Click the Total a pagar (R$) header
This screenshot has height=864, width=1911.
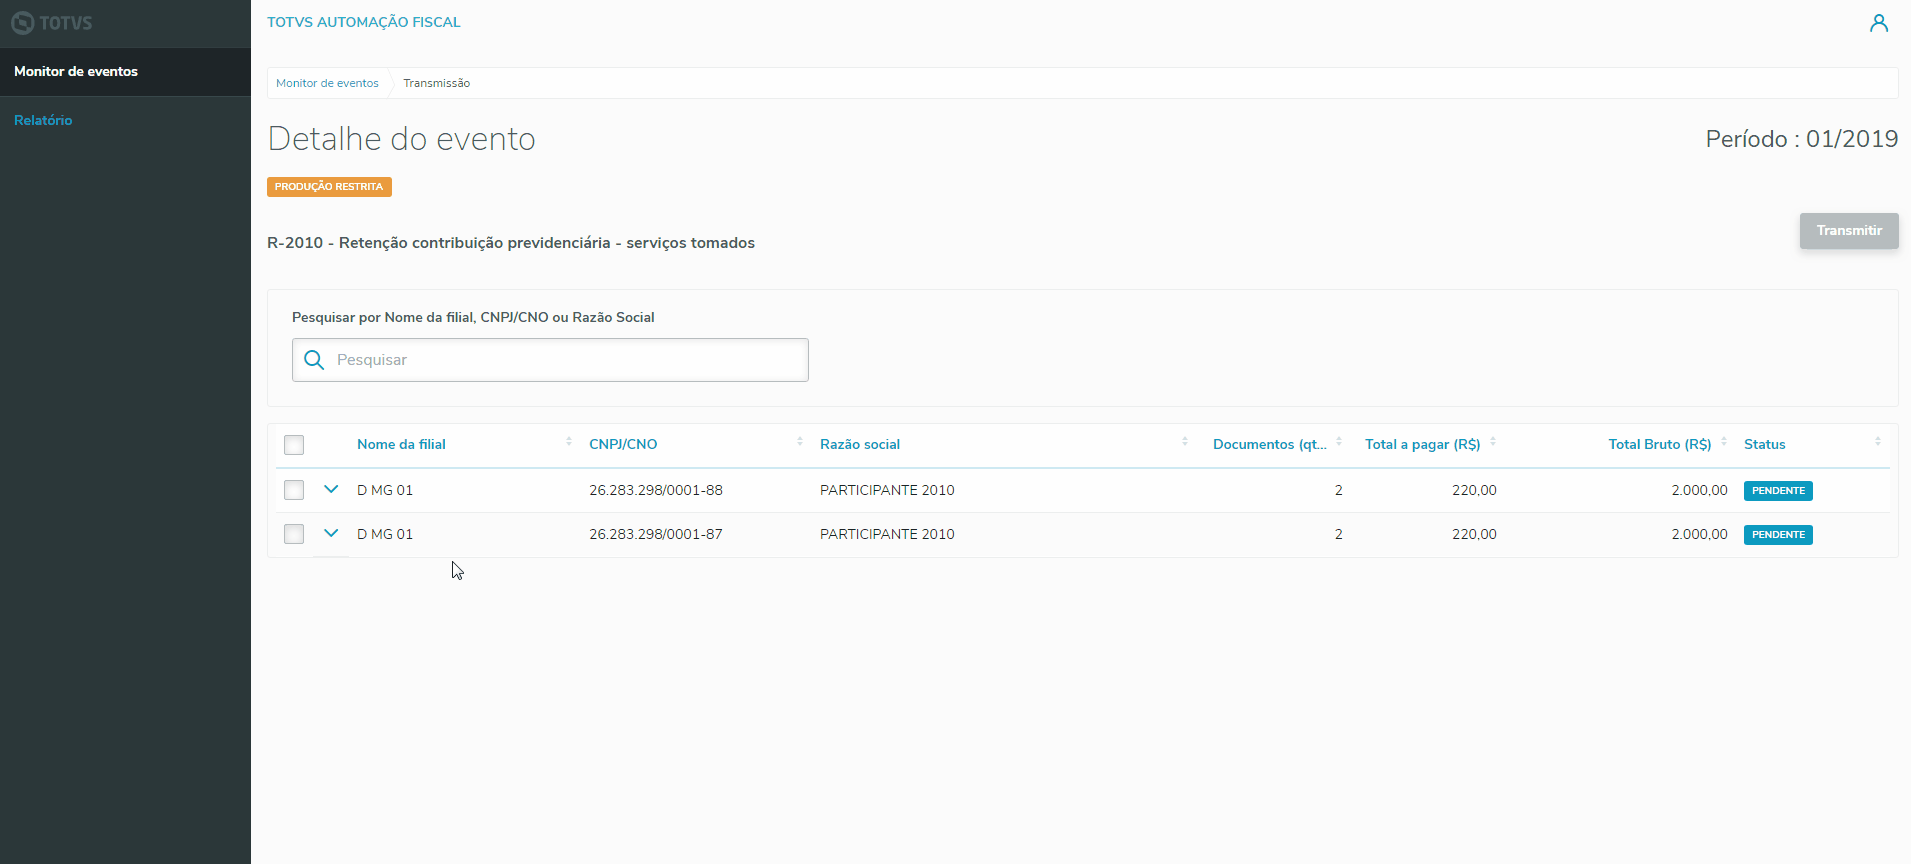1422,444
